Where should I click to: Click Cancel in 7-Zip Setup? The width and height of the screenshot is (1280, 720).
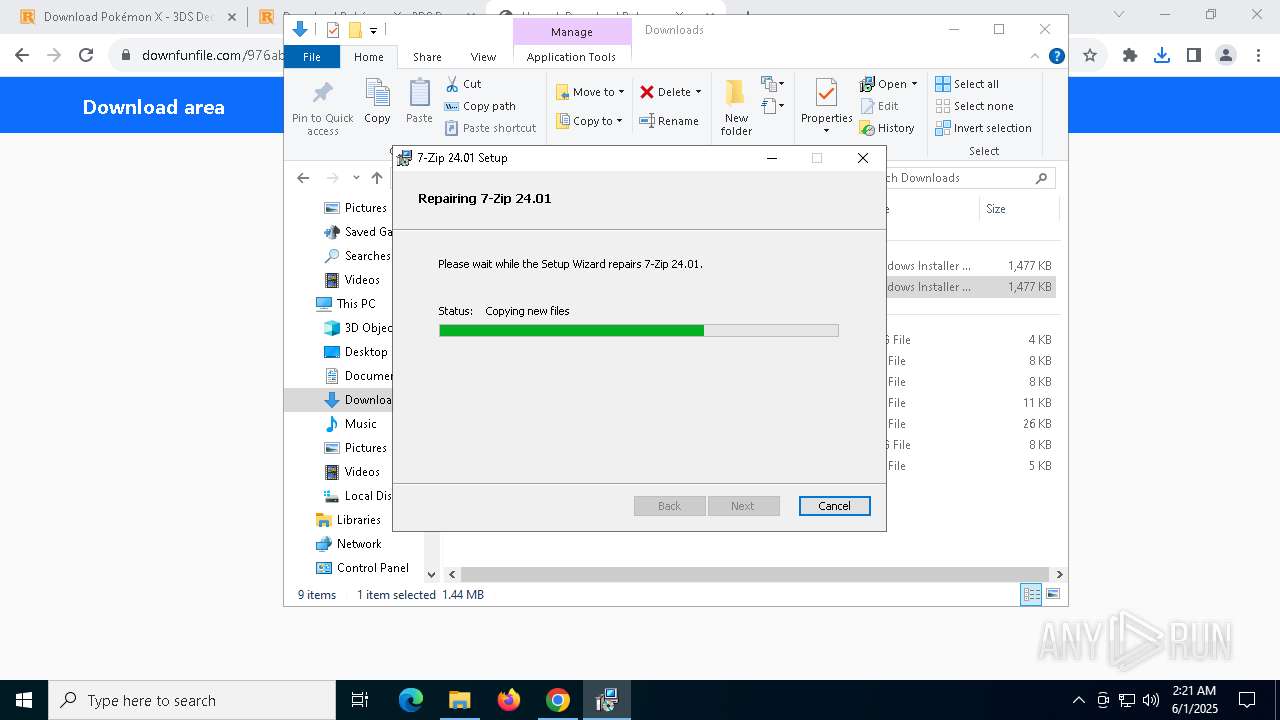(835, 506)
